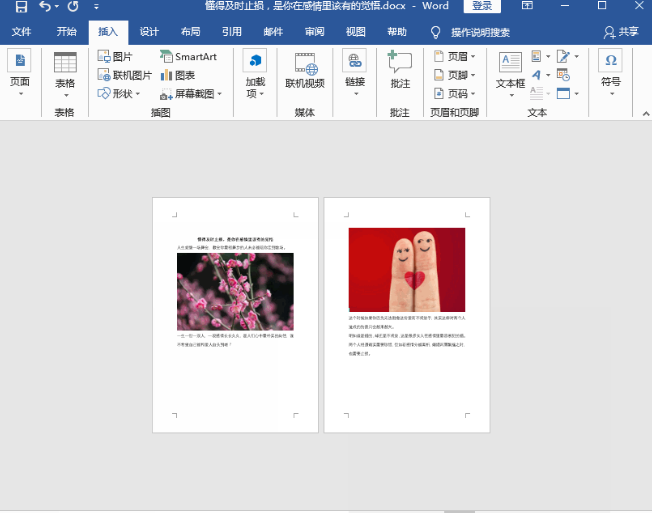Switch to the 布局 ribbon tab
Image resolution: width=652 pixels, height=513 pixels.
(x=190, y=32)
